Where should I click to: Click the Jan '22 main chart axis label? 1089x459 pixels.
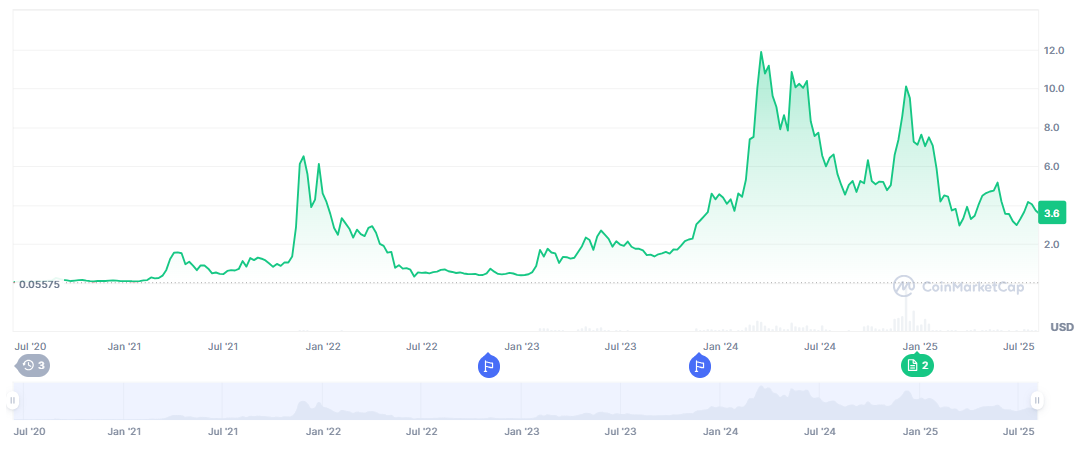point(324,346)
